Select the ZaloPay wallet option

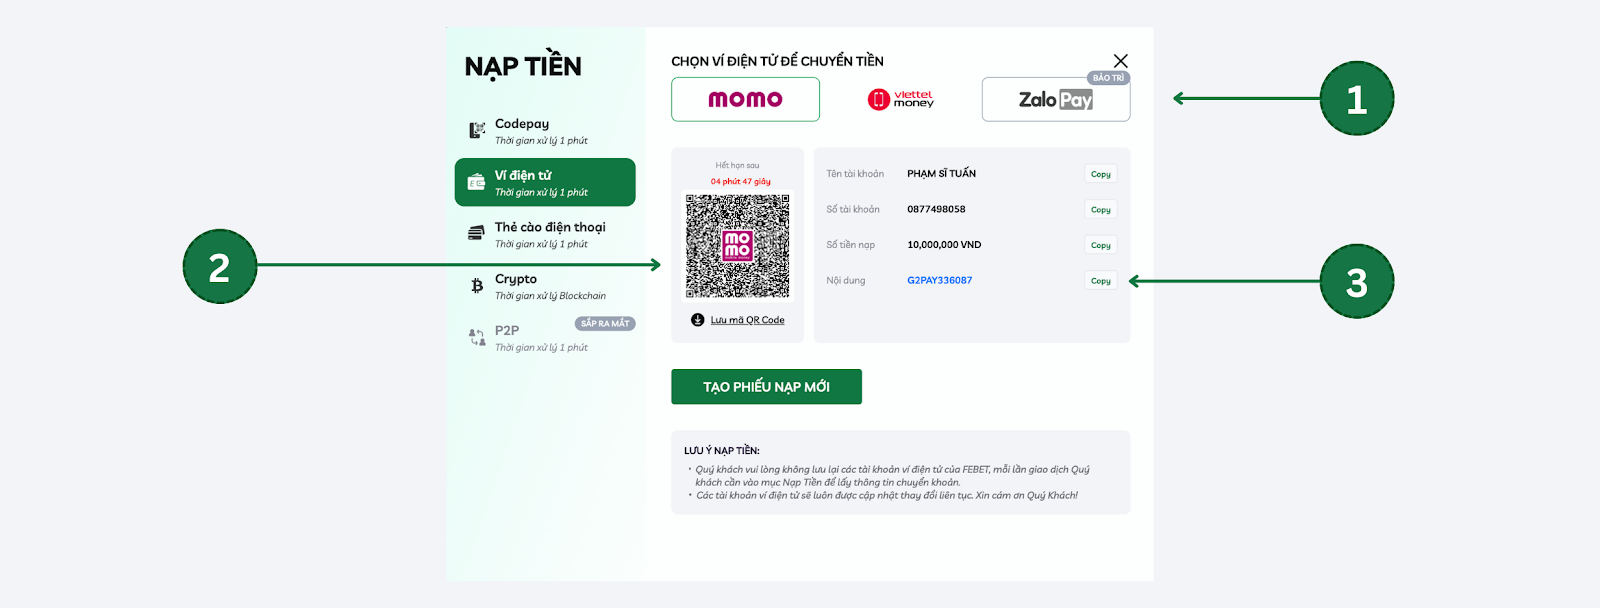1056,99
